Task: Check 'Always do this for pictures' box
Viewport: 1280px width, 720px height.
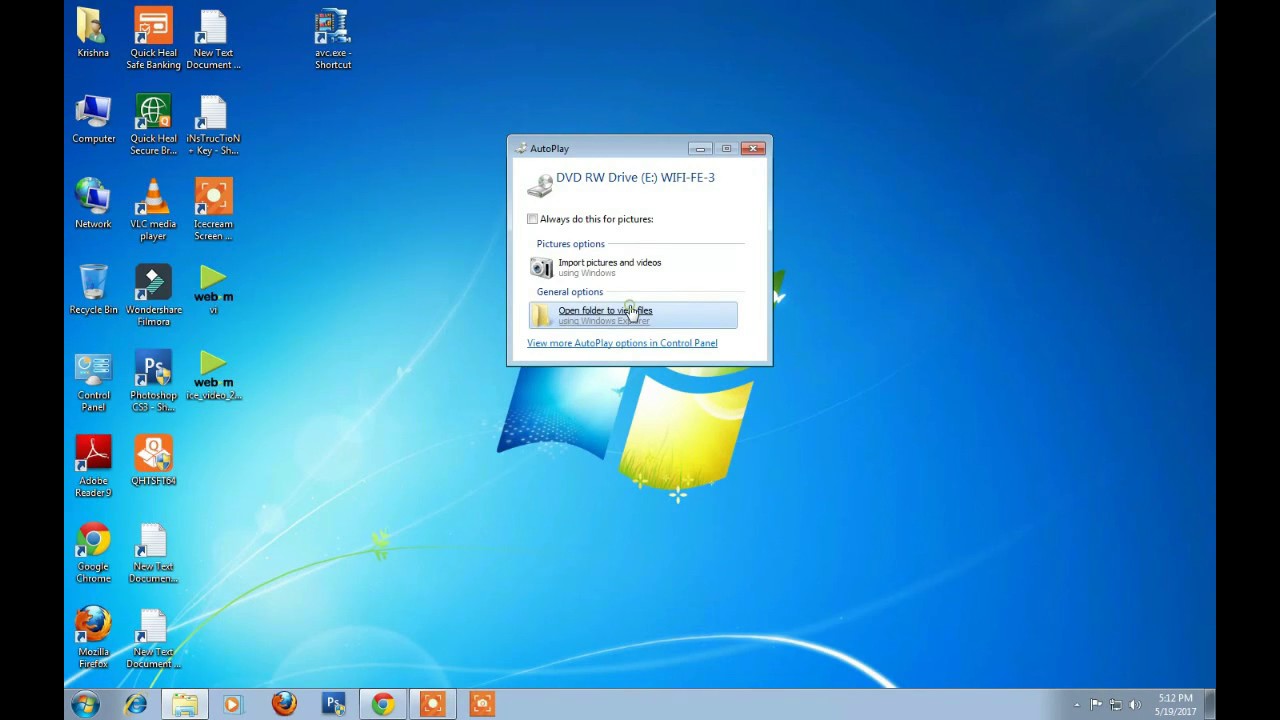Action: (x=532, y=219)
